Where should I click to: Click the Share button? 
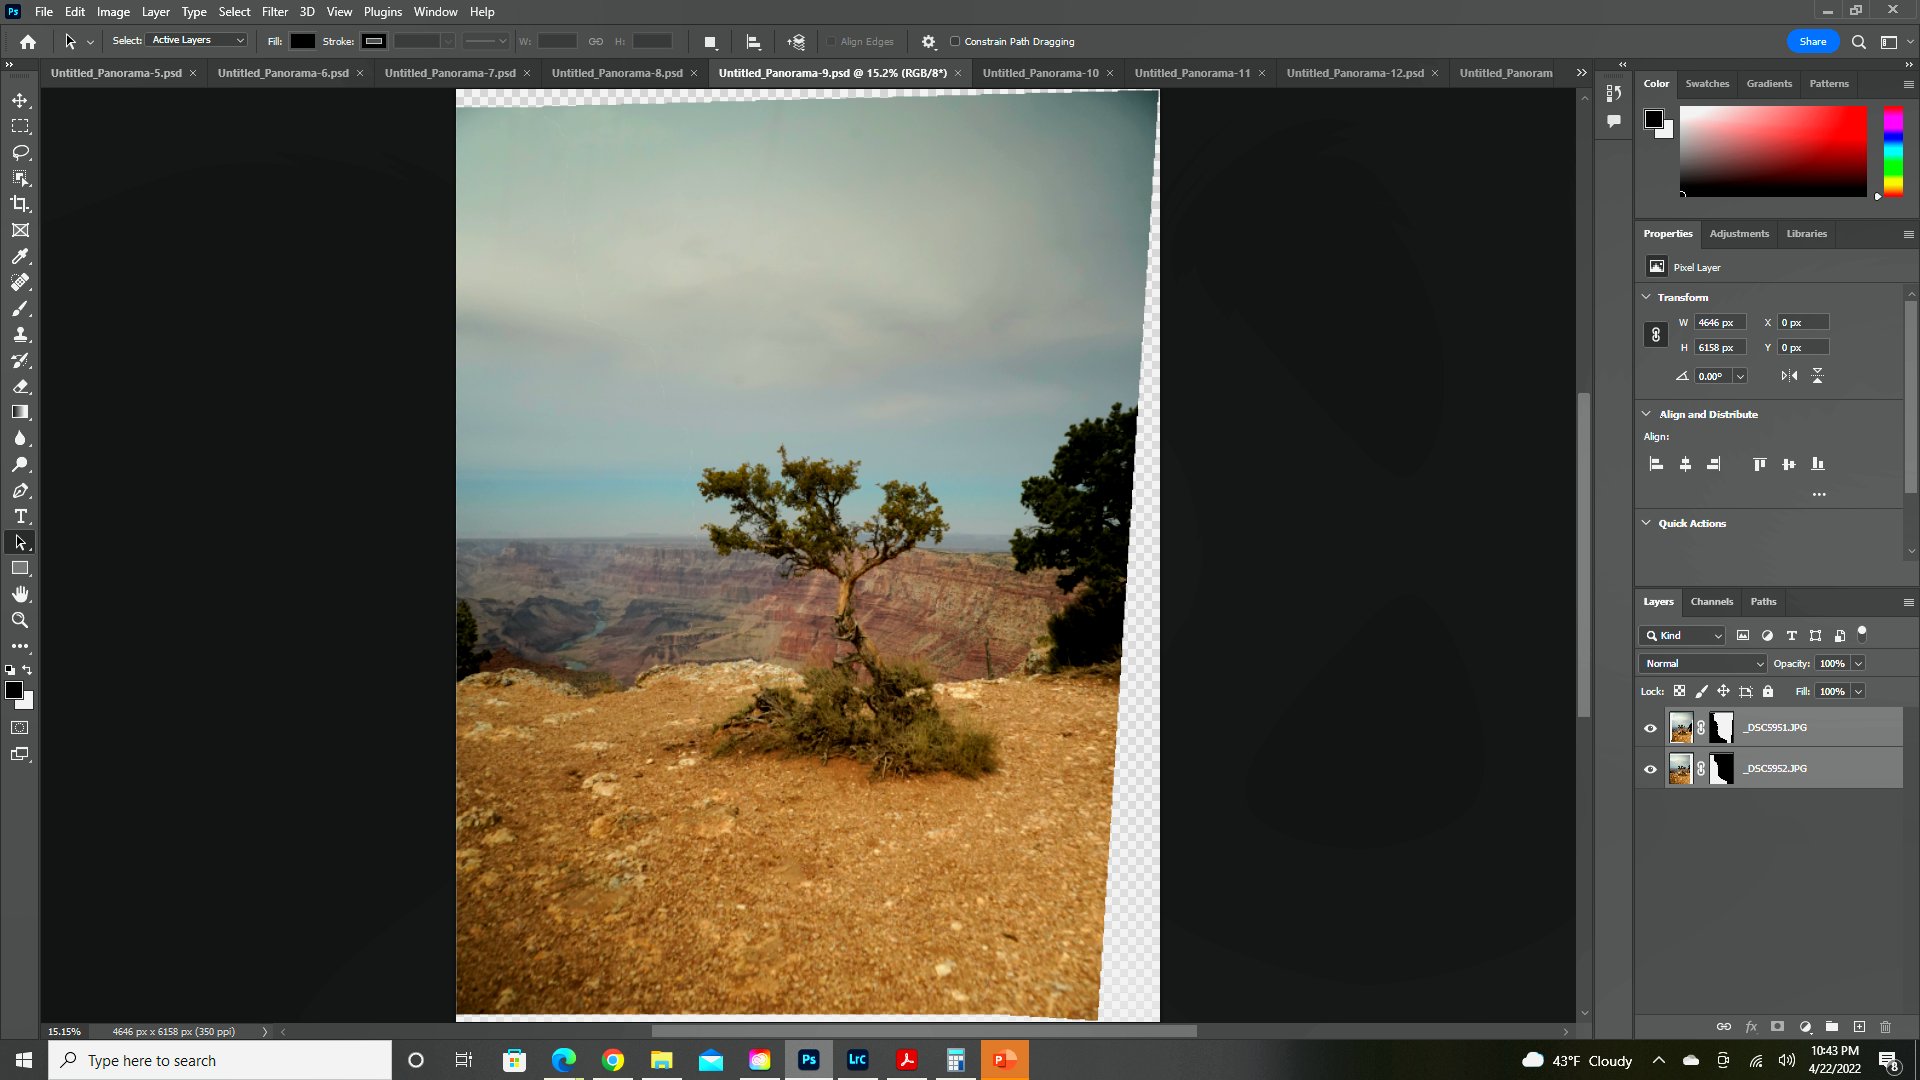coord(1812,42)
